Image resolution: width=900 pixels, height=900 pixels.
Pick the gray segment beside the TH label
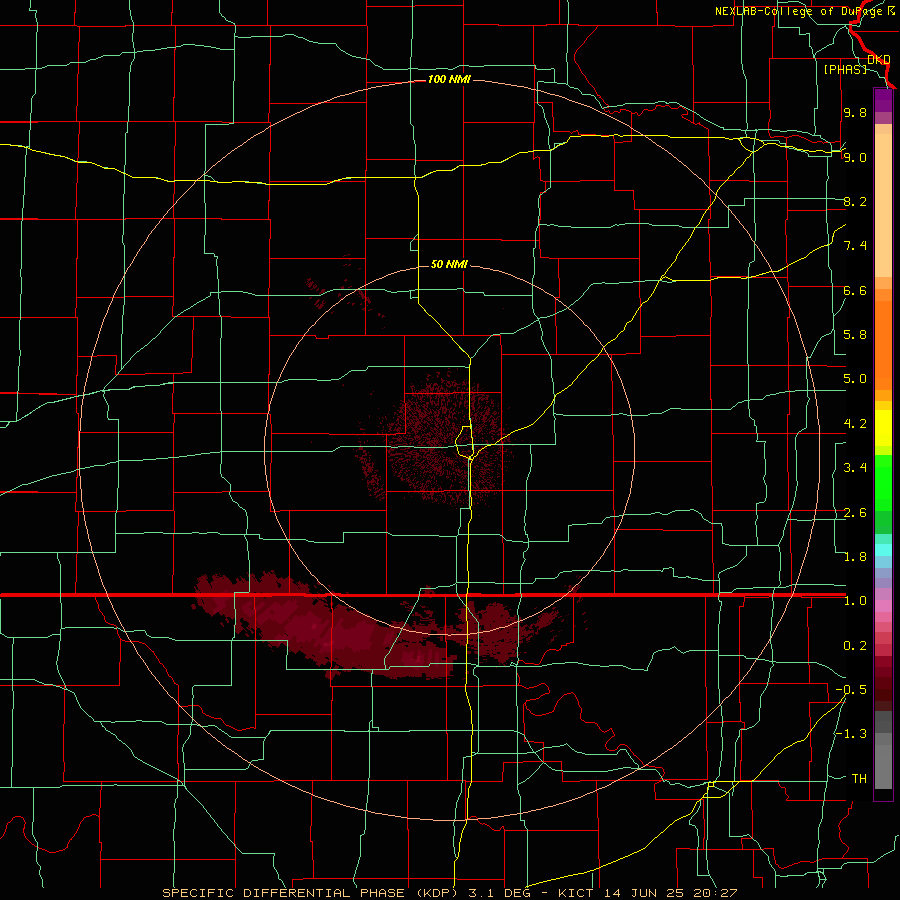coord(883,766)
